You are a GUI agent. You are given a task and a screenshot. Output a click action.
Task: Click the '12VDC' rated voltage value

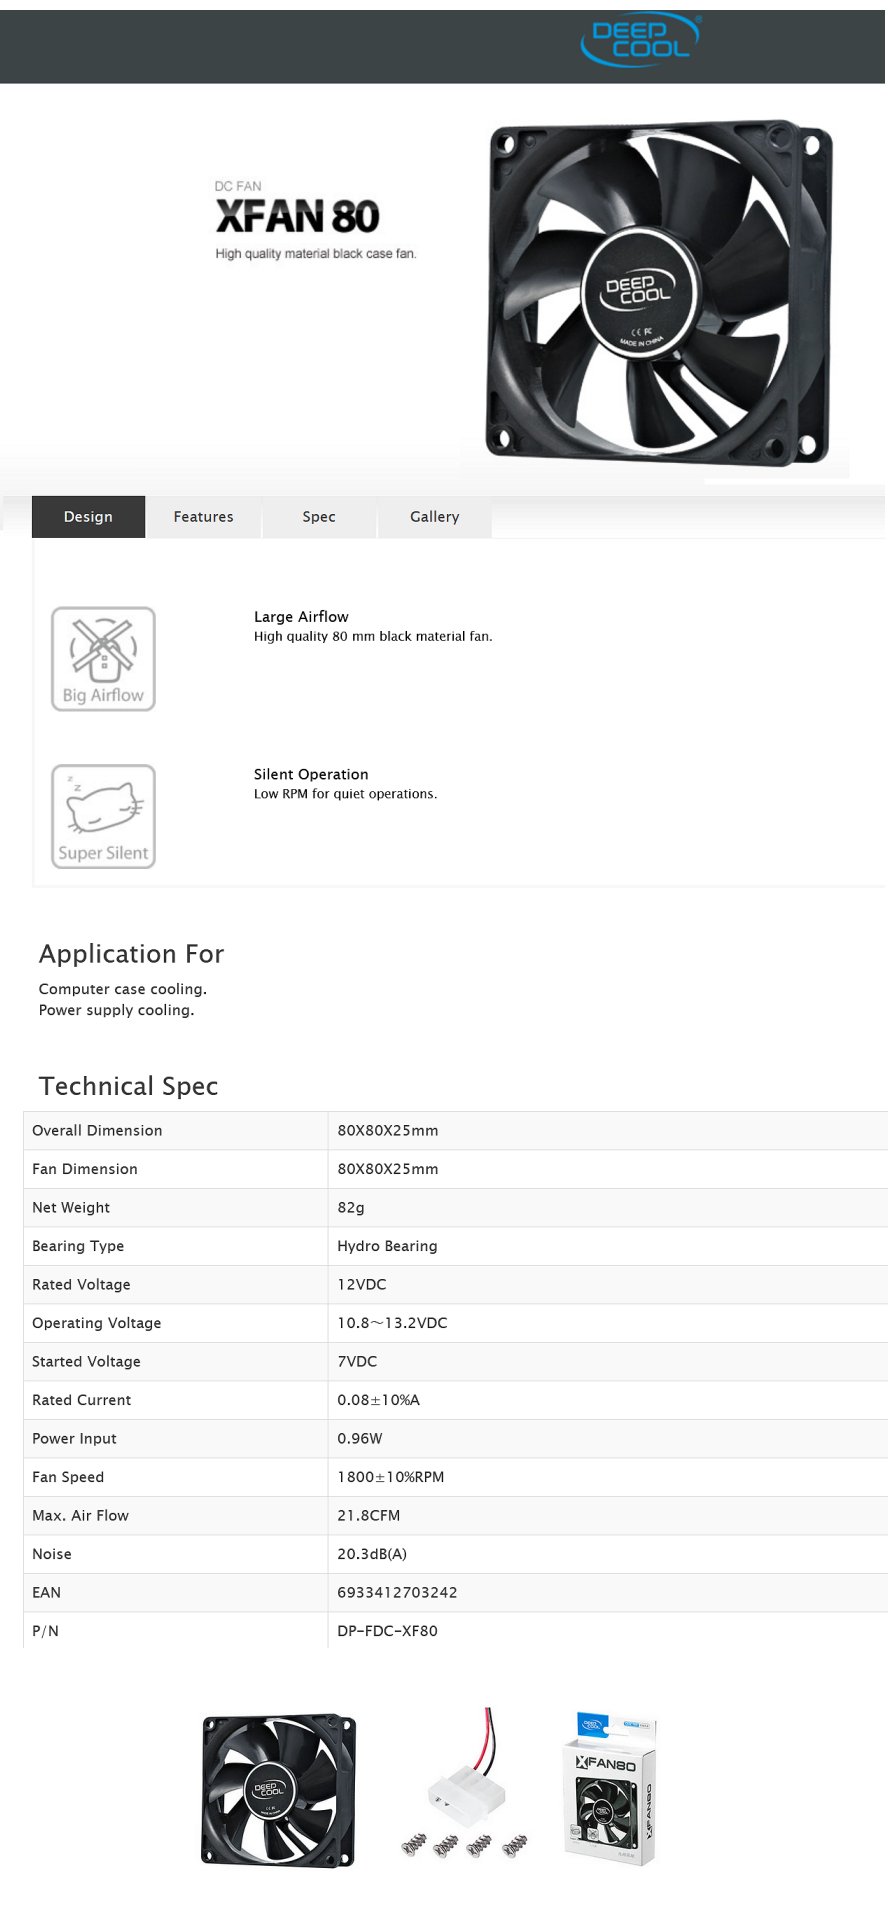click(362, 1284)
